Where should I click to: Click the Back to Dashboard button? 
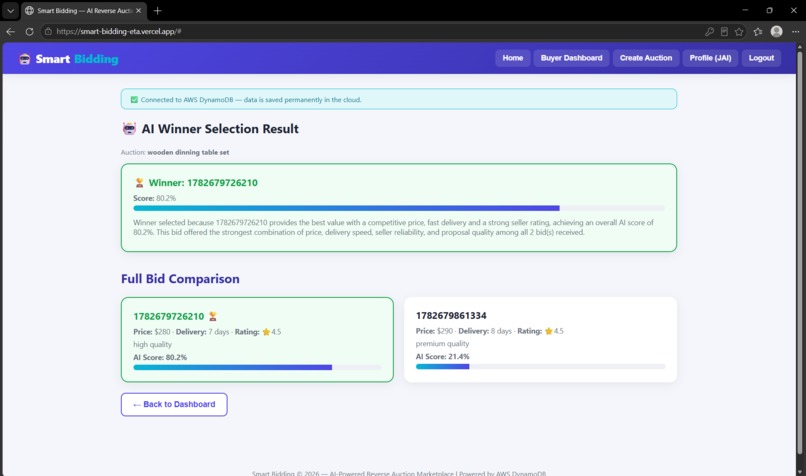click(174, 405)
